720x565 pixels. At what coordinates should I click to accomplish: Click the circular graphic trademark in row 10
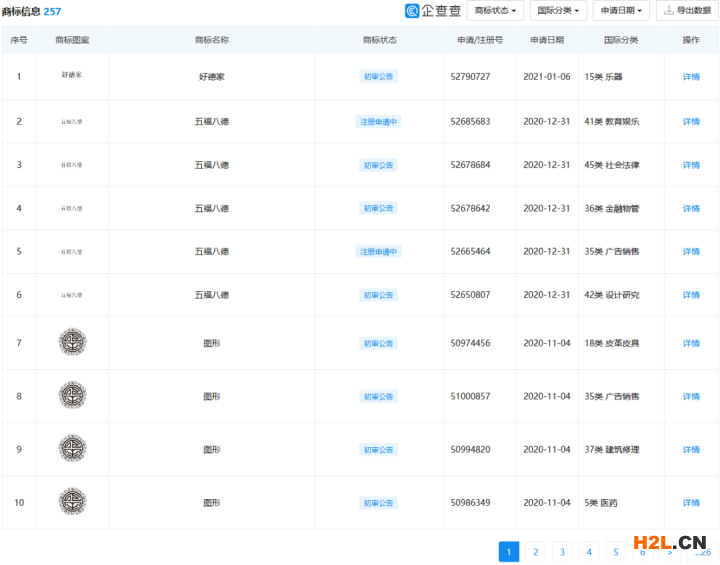72,502
